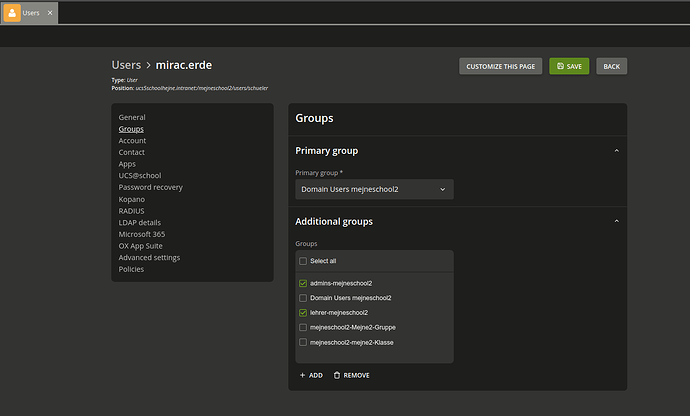
Task: Go back with the Back button
Action: pos(611,66)
